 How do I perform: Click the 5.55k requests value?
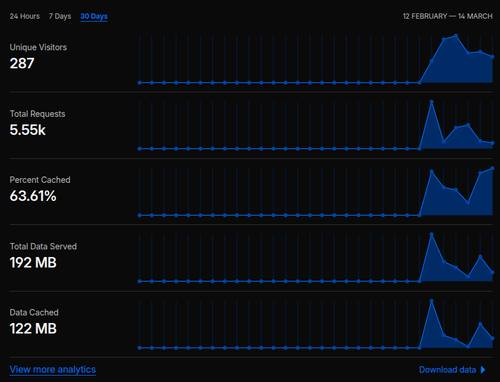tap(28, 130)
